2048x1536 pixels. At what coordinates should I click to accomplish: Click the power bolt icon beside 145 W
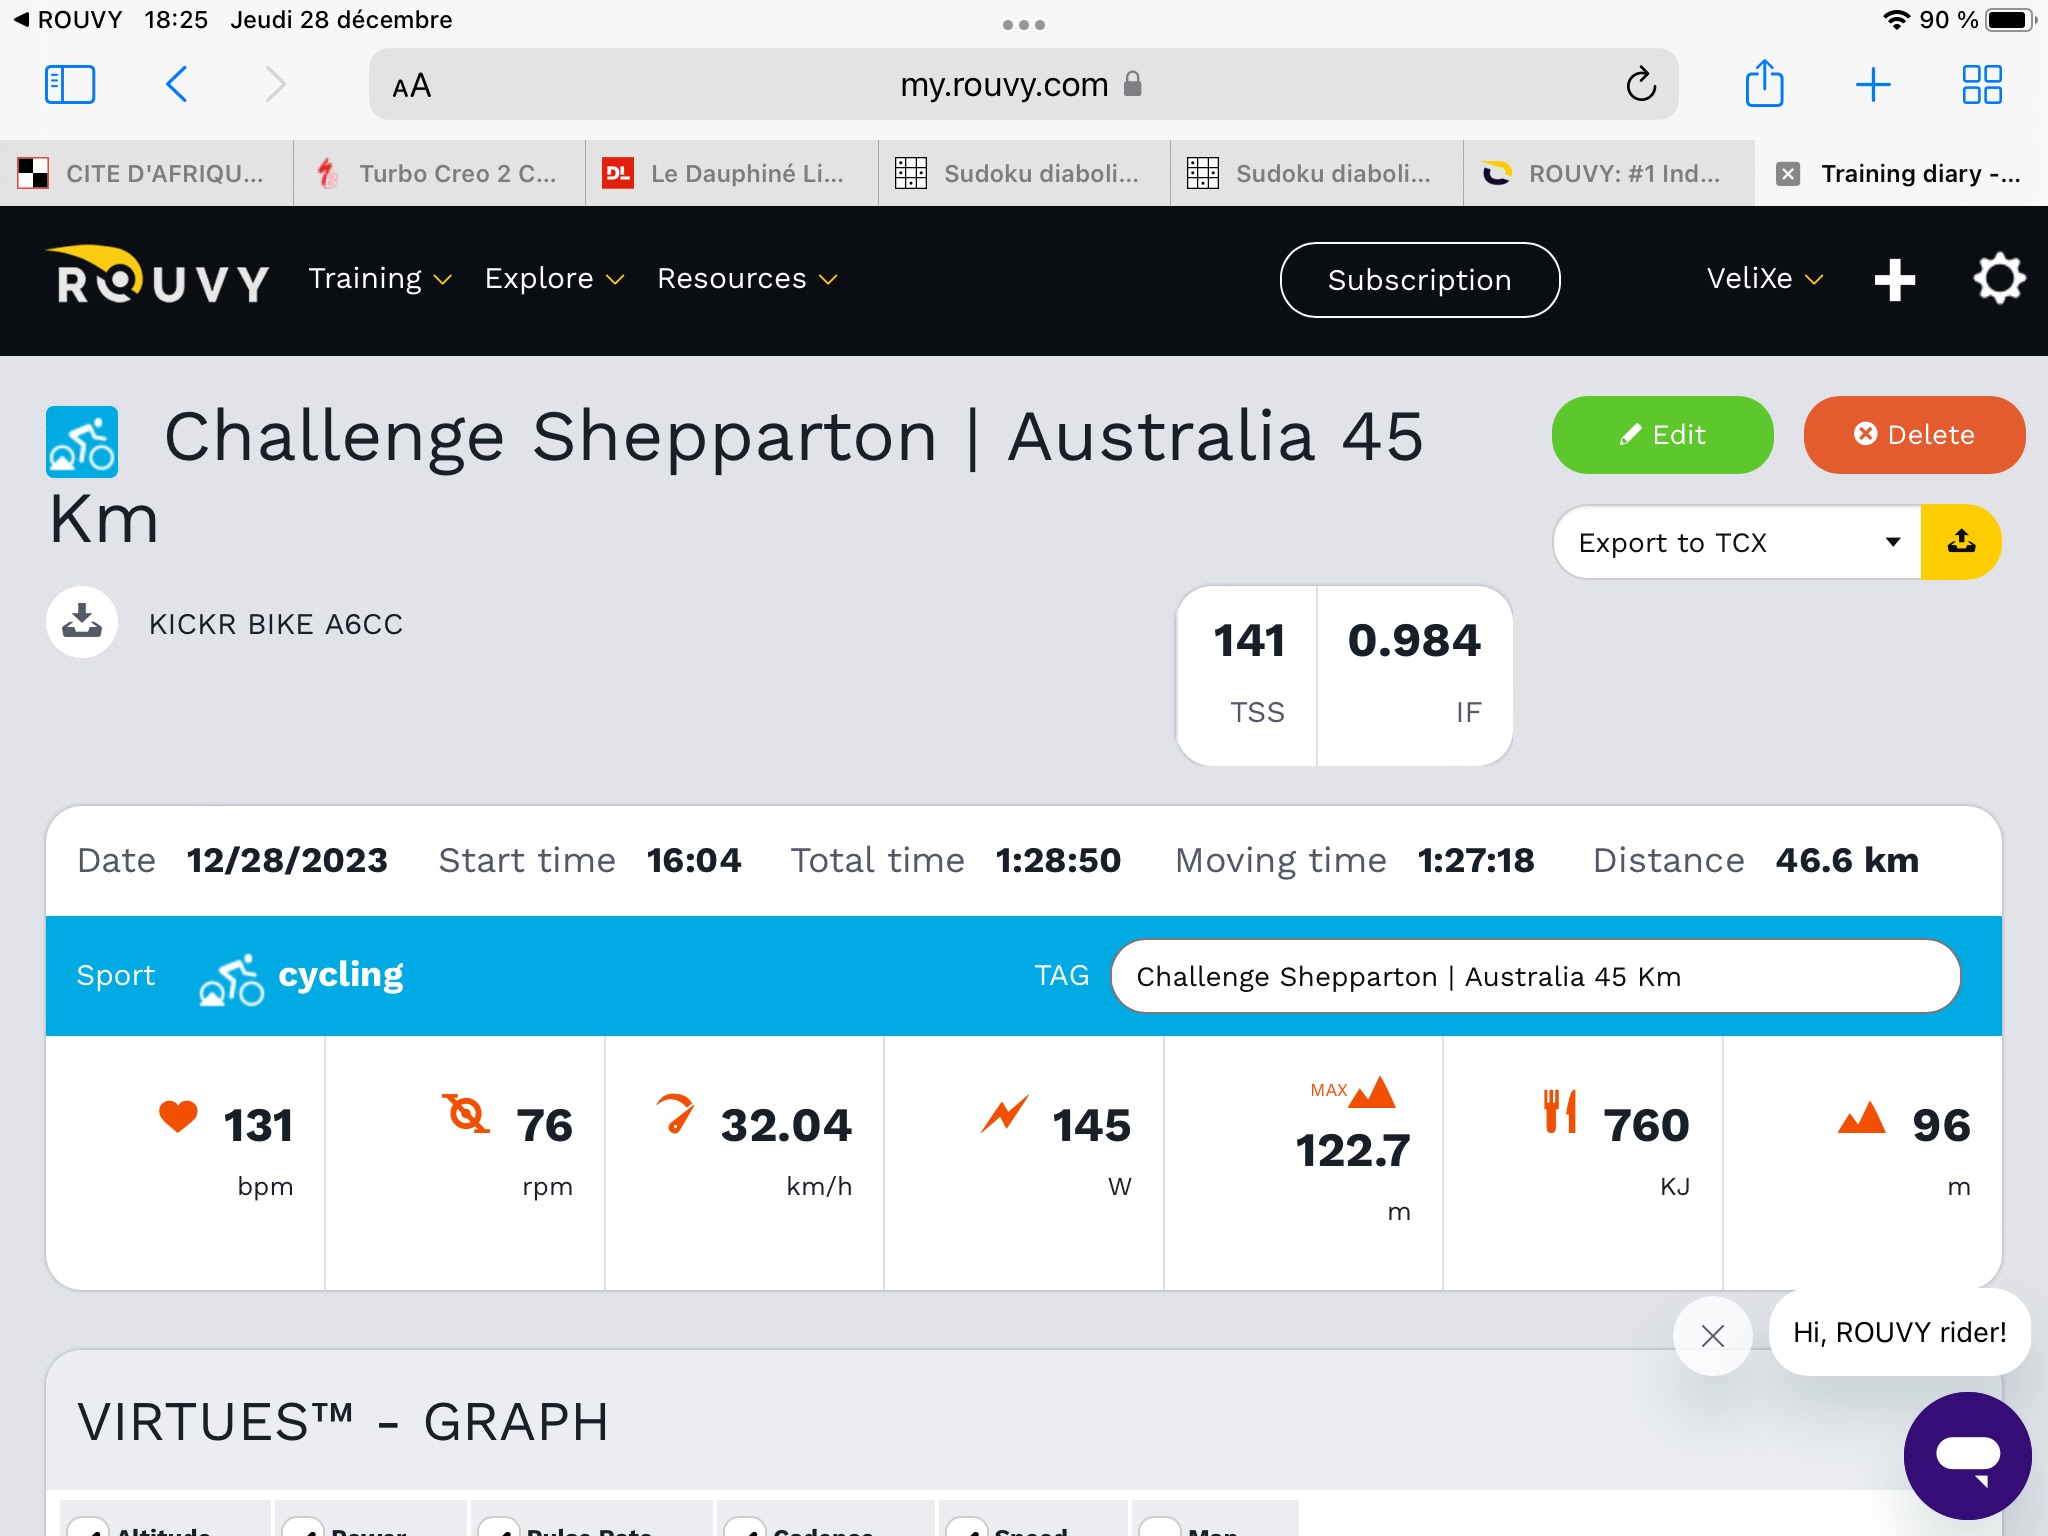[x=1004, y=1114]
